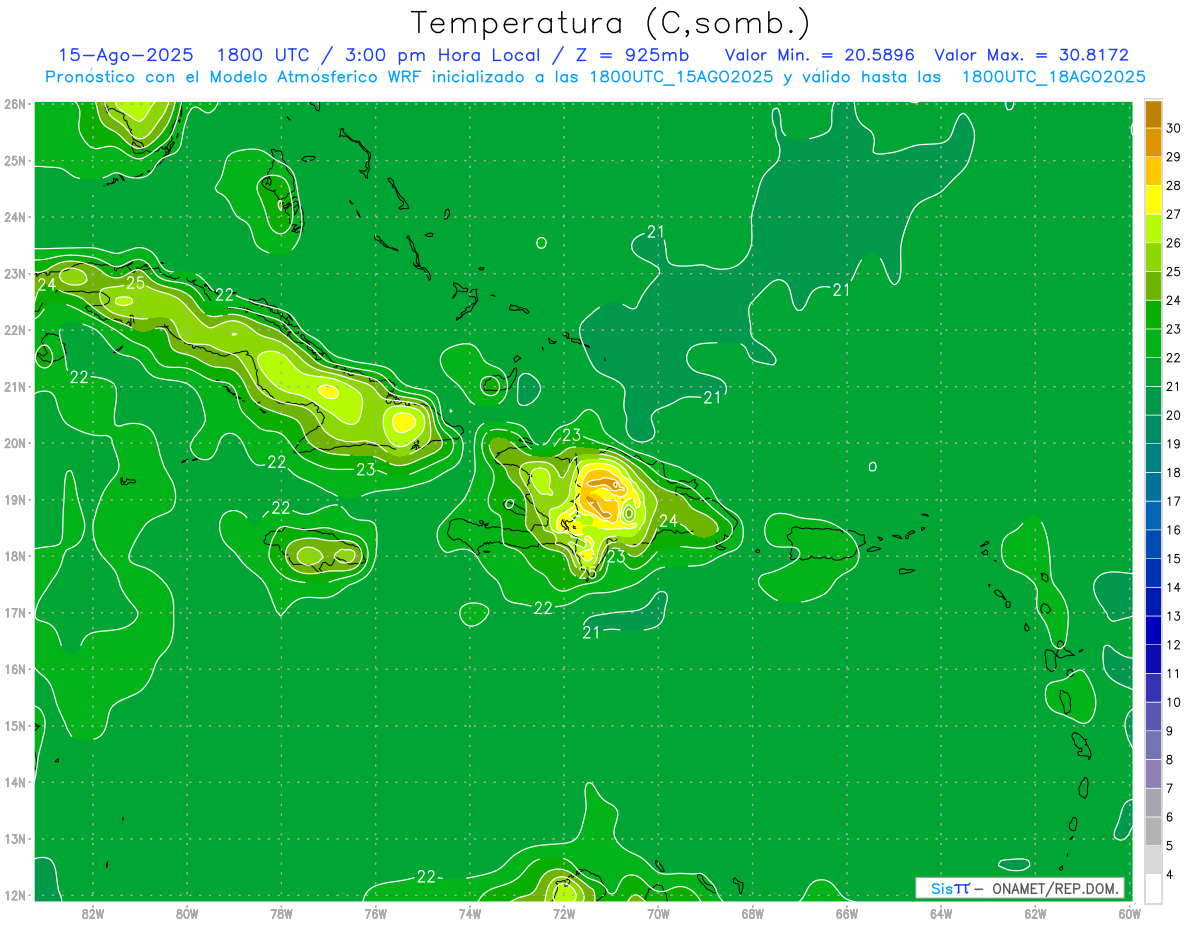Image resolution: width=1200 pixels, height=927 pixels.
Task: Click the '23N' latitude axis label
Action: coord(15,273)
